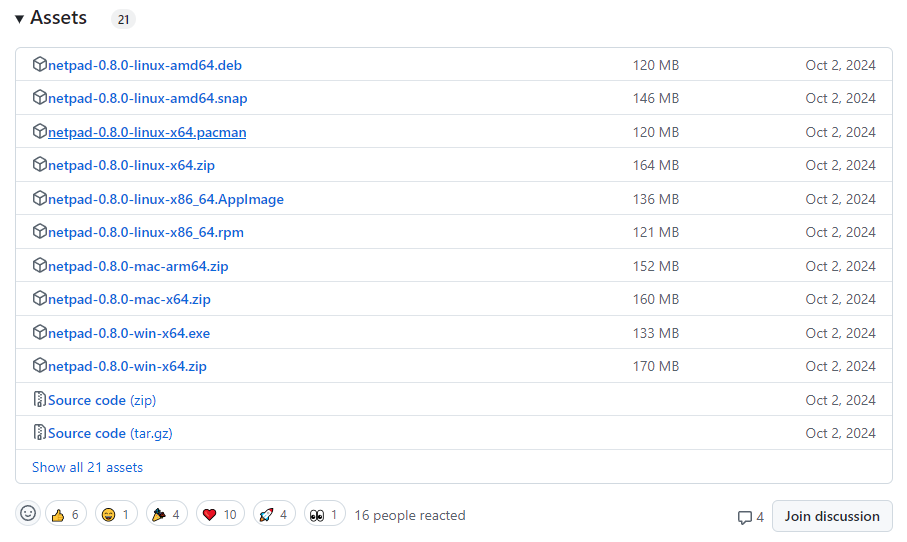This screenshot has width=907, height=542.
Task: Click package icon beside netpad win-x64.zip
Action: [x=39, y=366]
